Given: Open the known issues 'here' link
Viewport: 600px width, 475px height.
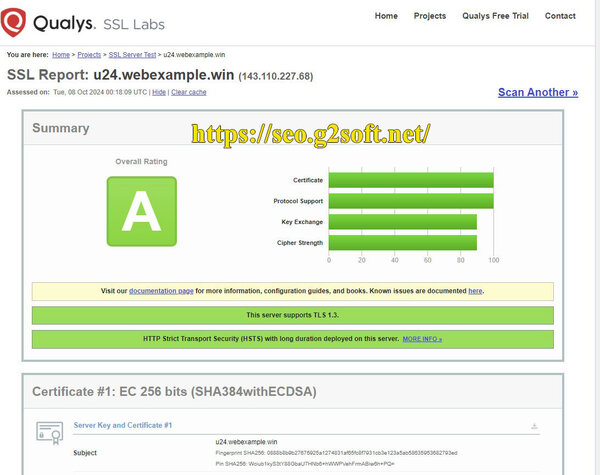Looking at the screenshot, I should point(475,291).
